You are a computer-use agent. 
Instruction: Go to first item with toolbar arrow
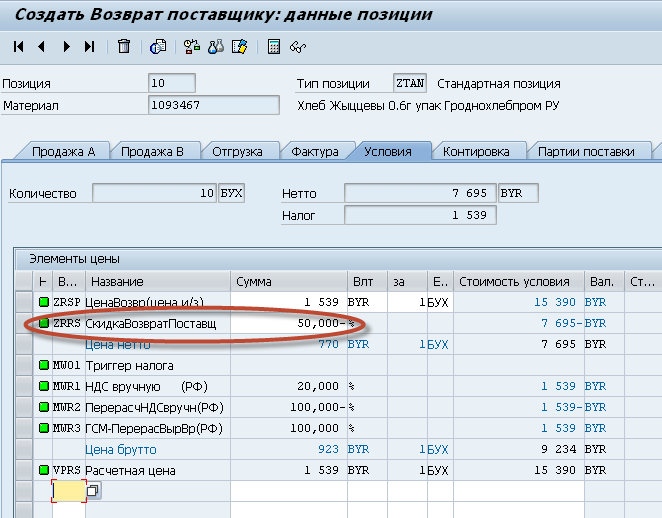point(18,46)
